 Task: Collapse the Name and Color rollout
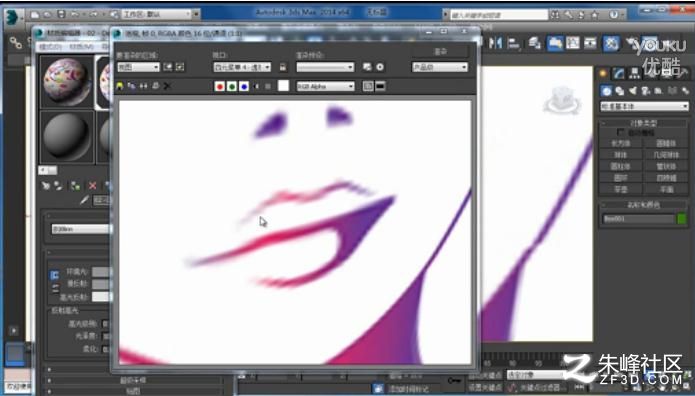pos(644,204)
